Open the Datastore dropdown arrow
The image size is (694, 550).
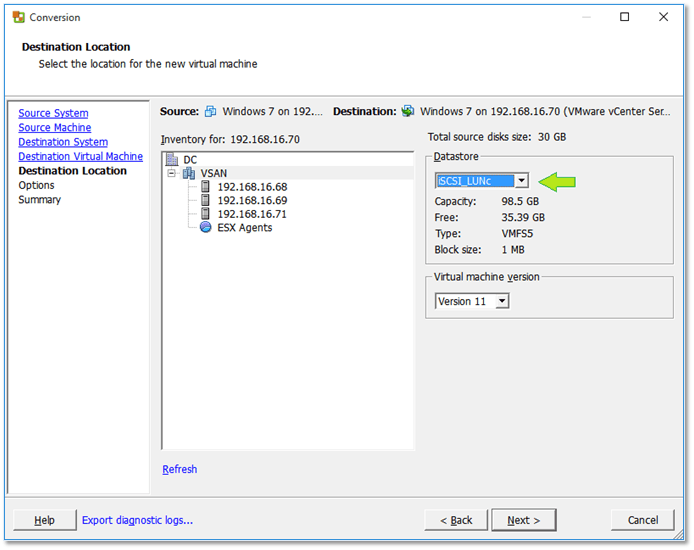(522, 181)
